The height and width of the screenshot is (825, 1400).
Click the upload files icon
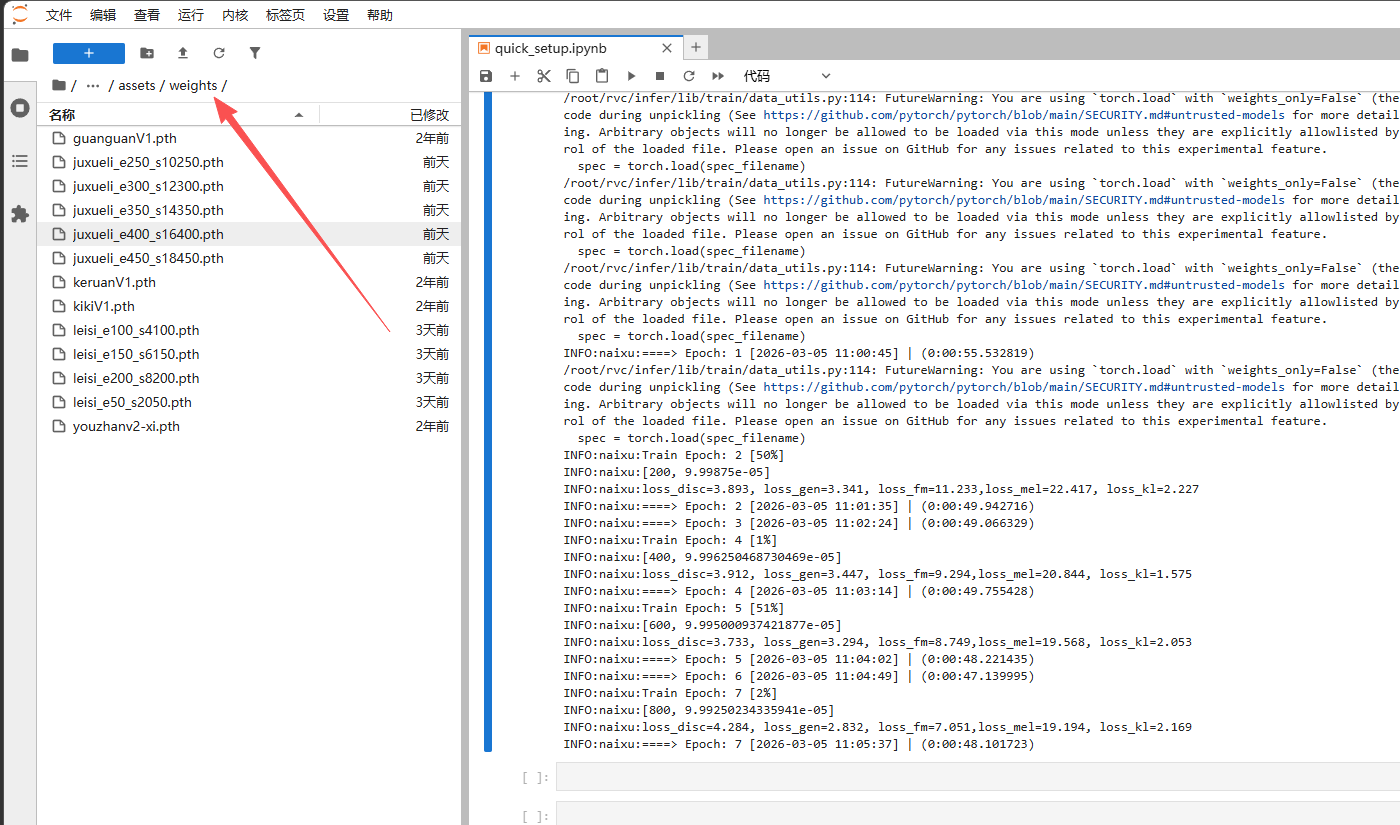pyautogui.click(x=183, y=53)
